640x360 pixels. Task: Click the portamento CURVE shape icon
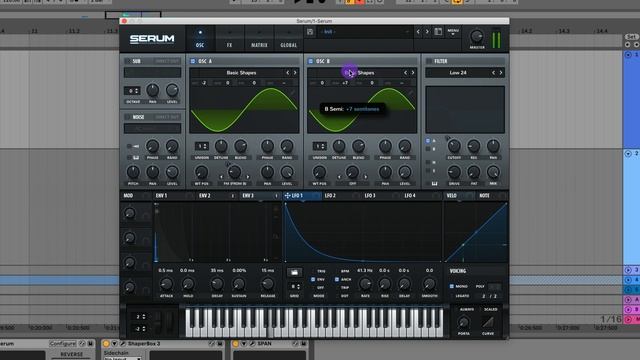click(x=488, y=322)
